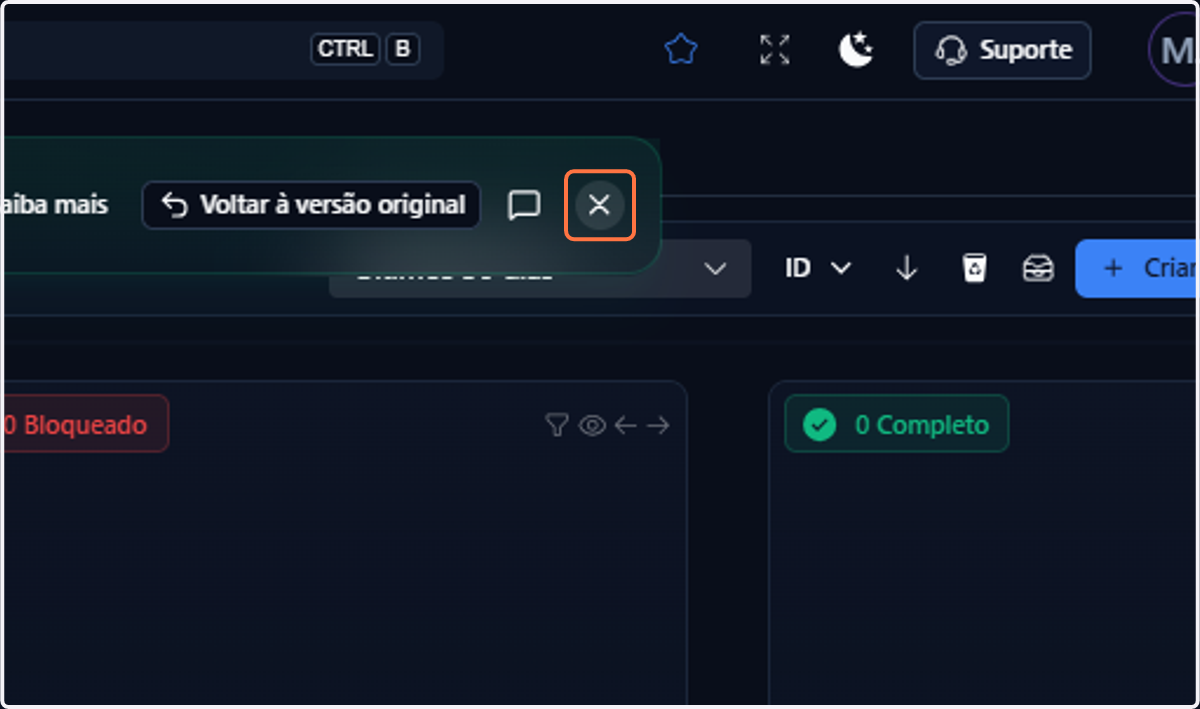Switch theme with the moon icon
The image size is (1200, 709).
(x=856, y=50)
